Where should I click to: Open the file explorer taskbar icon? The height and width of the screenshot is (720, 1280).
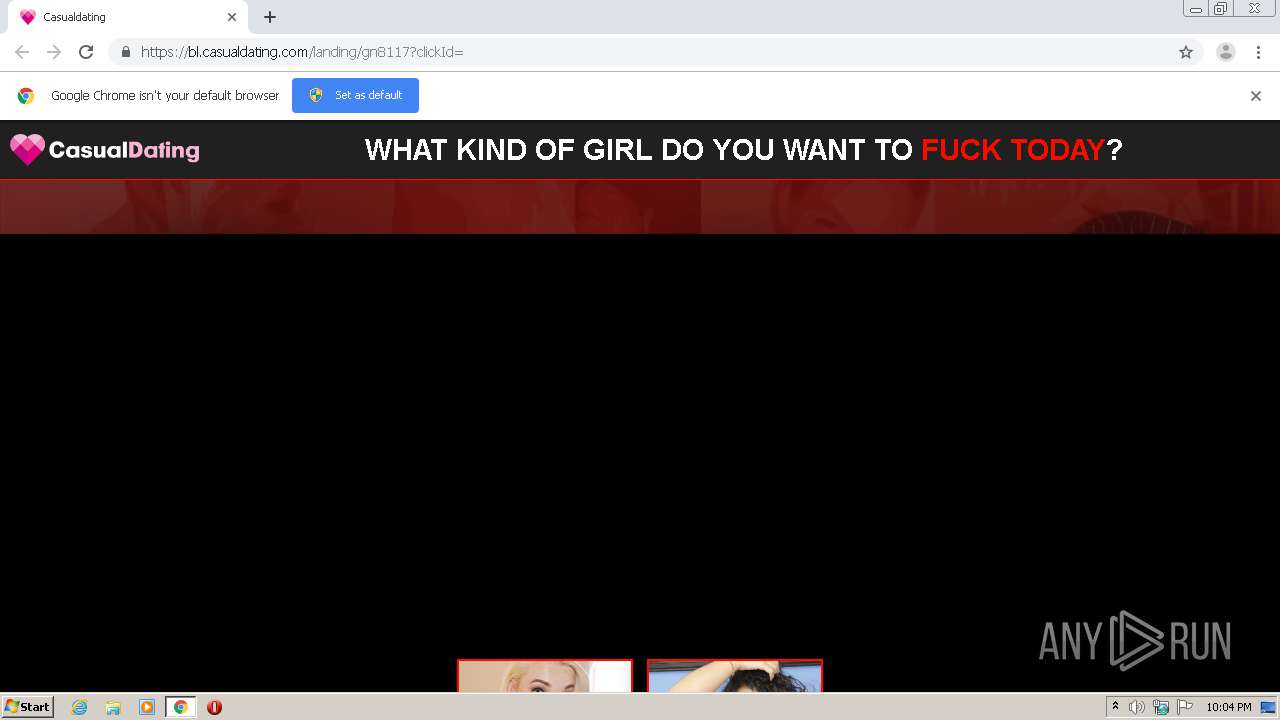(113, 707)
